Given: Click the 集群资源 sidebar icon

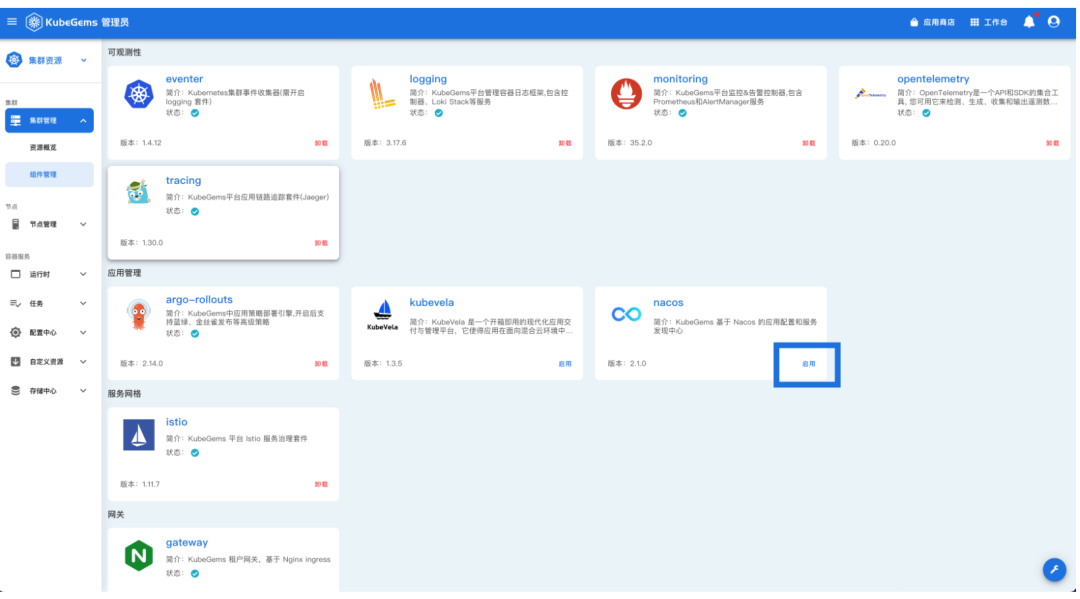Looking at the screenshot, I should [14, 60].
